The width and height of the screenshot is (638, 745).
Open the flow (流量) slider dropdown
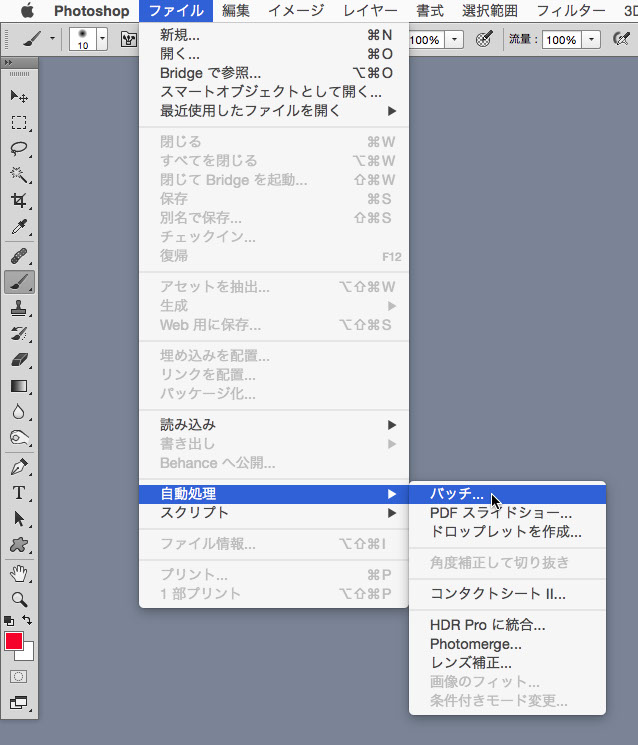(591, 40)
